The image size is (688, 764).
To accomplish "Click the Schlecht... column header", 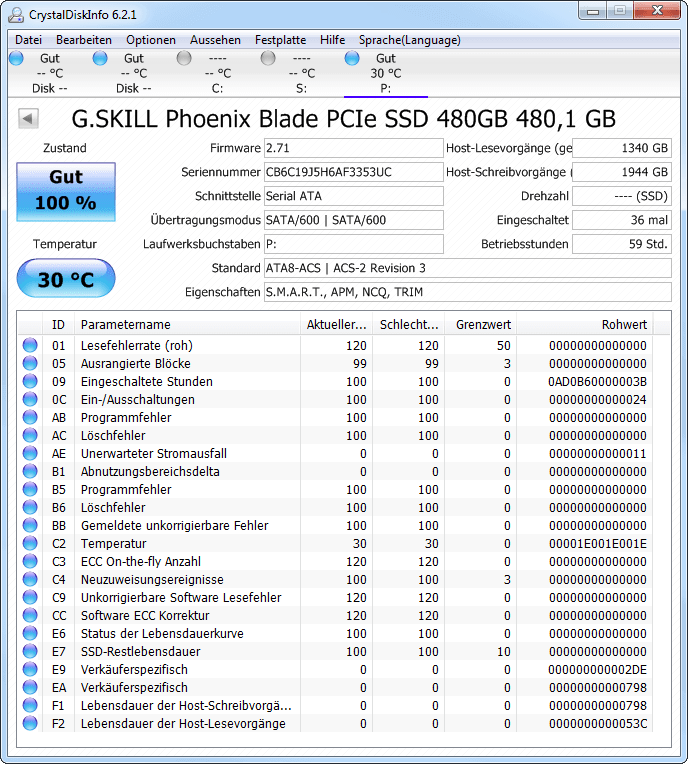I will [x=408, y=325].
